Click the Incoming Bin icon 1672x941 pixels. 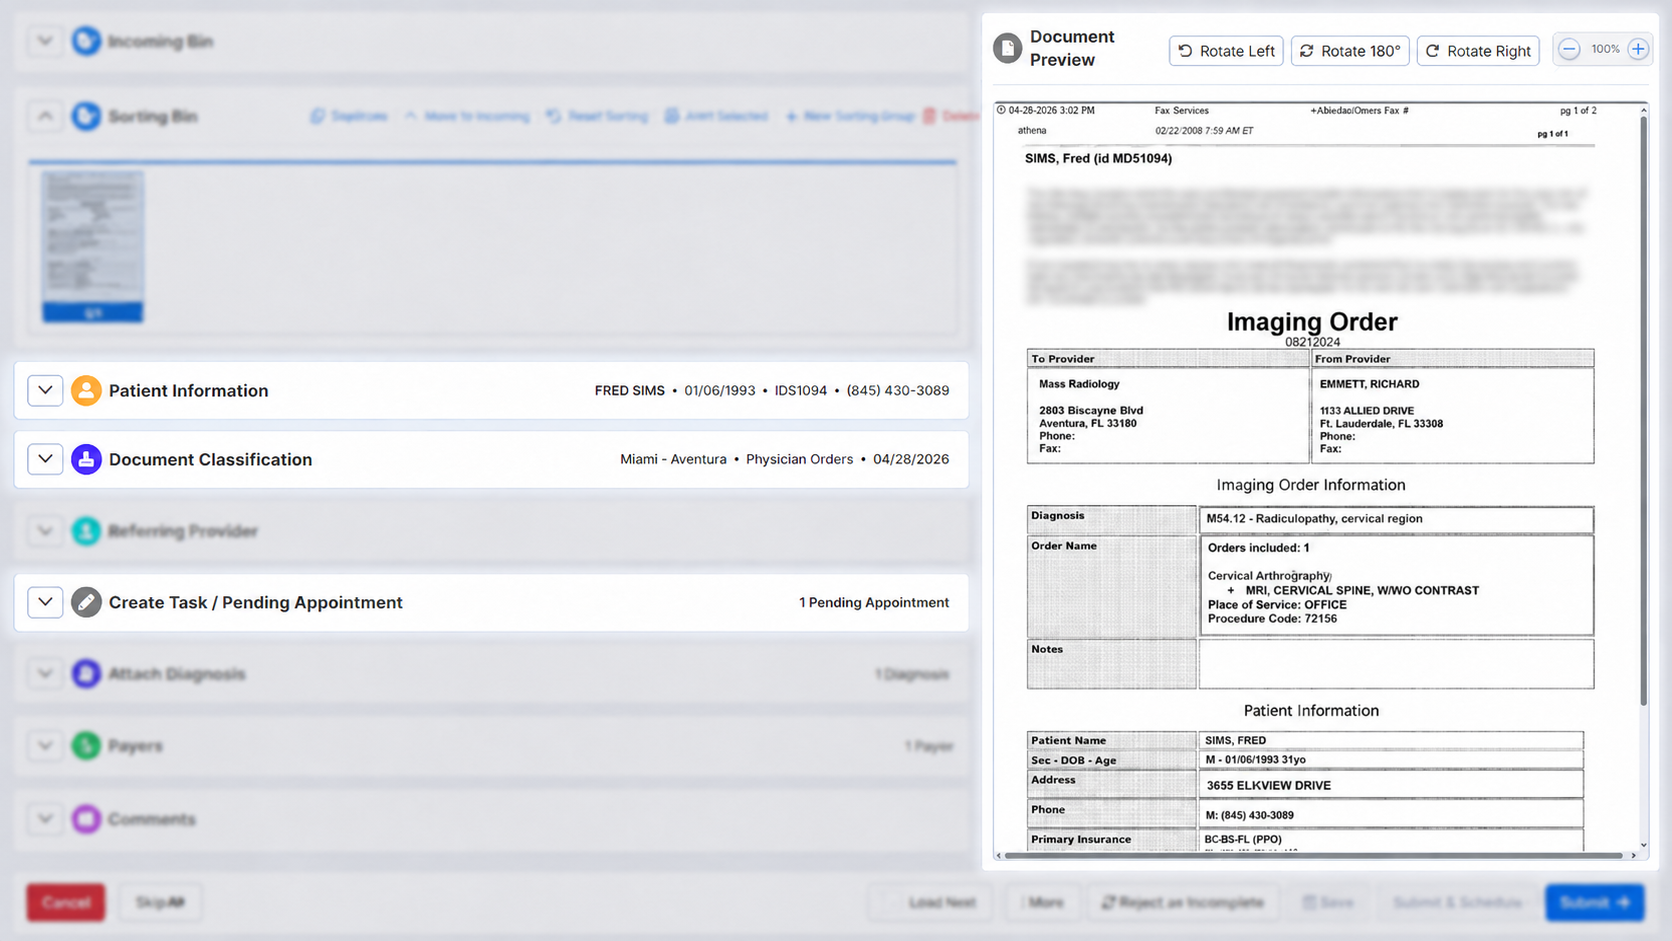pyautogui.click(x=86, y=41)
